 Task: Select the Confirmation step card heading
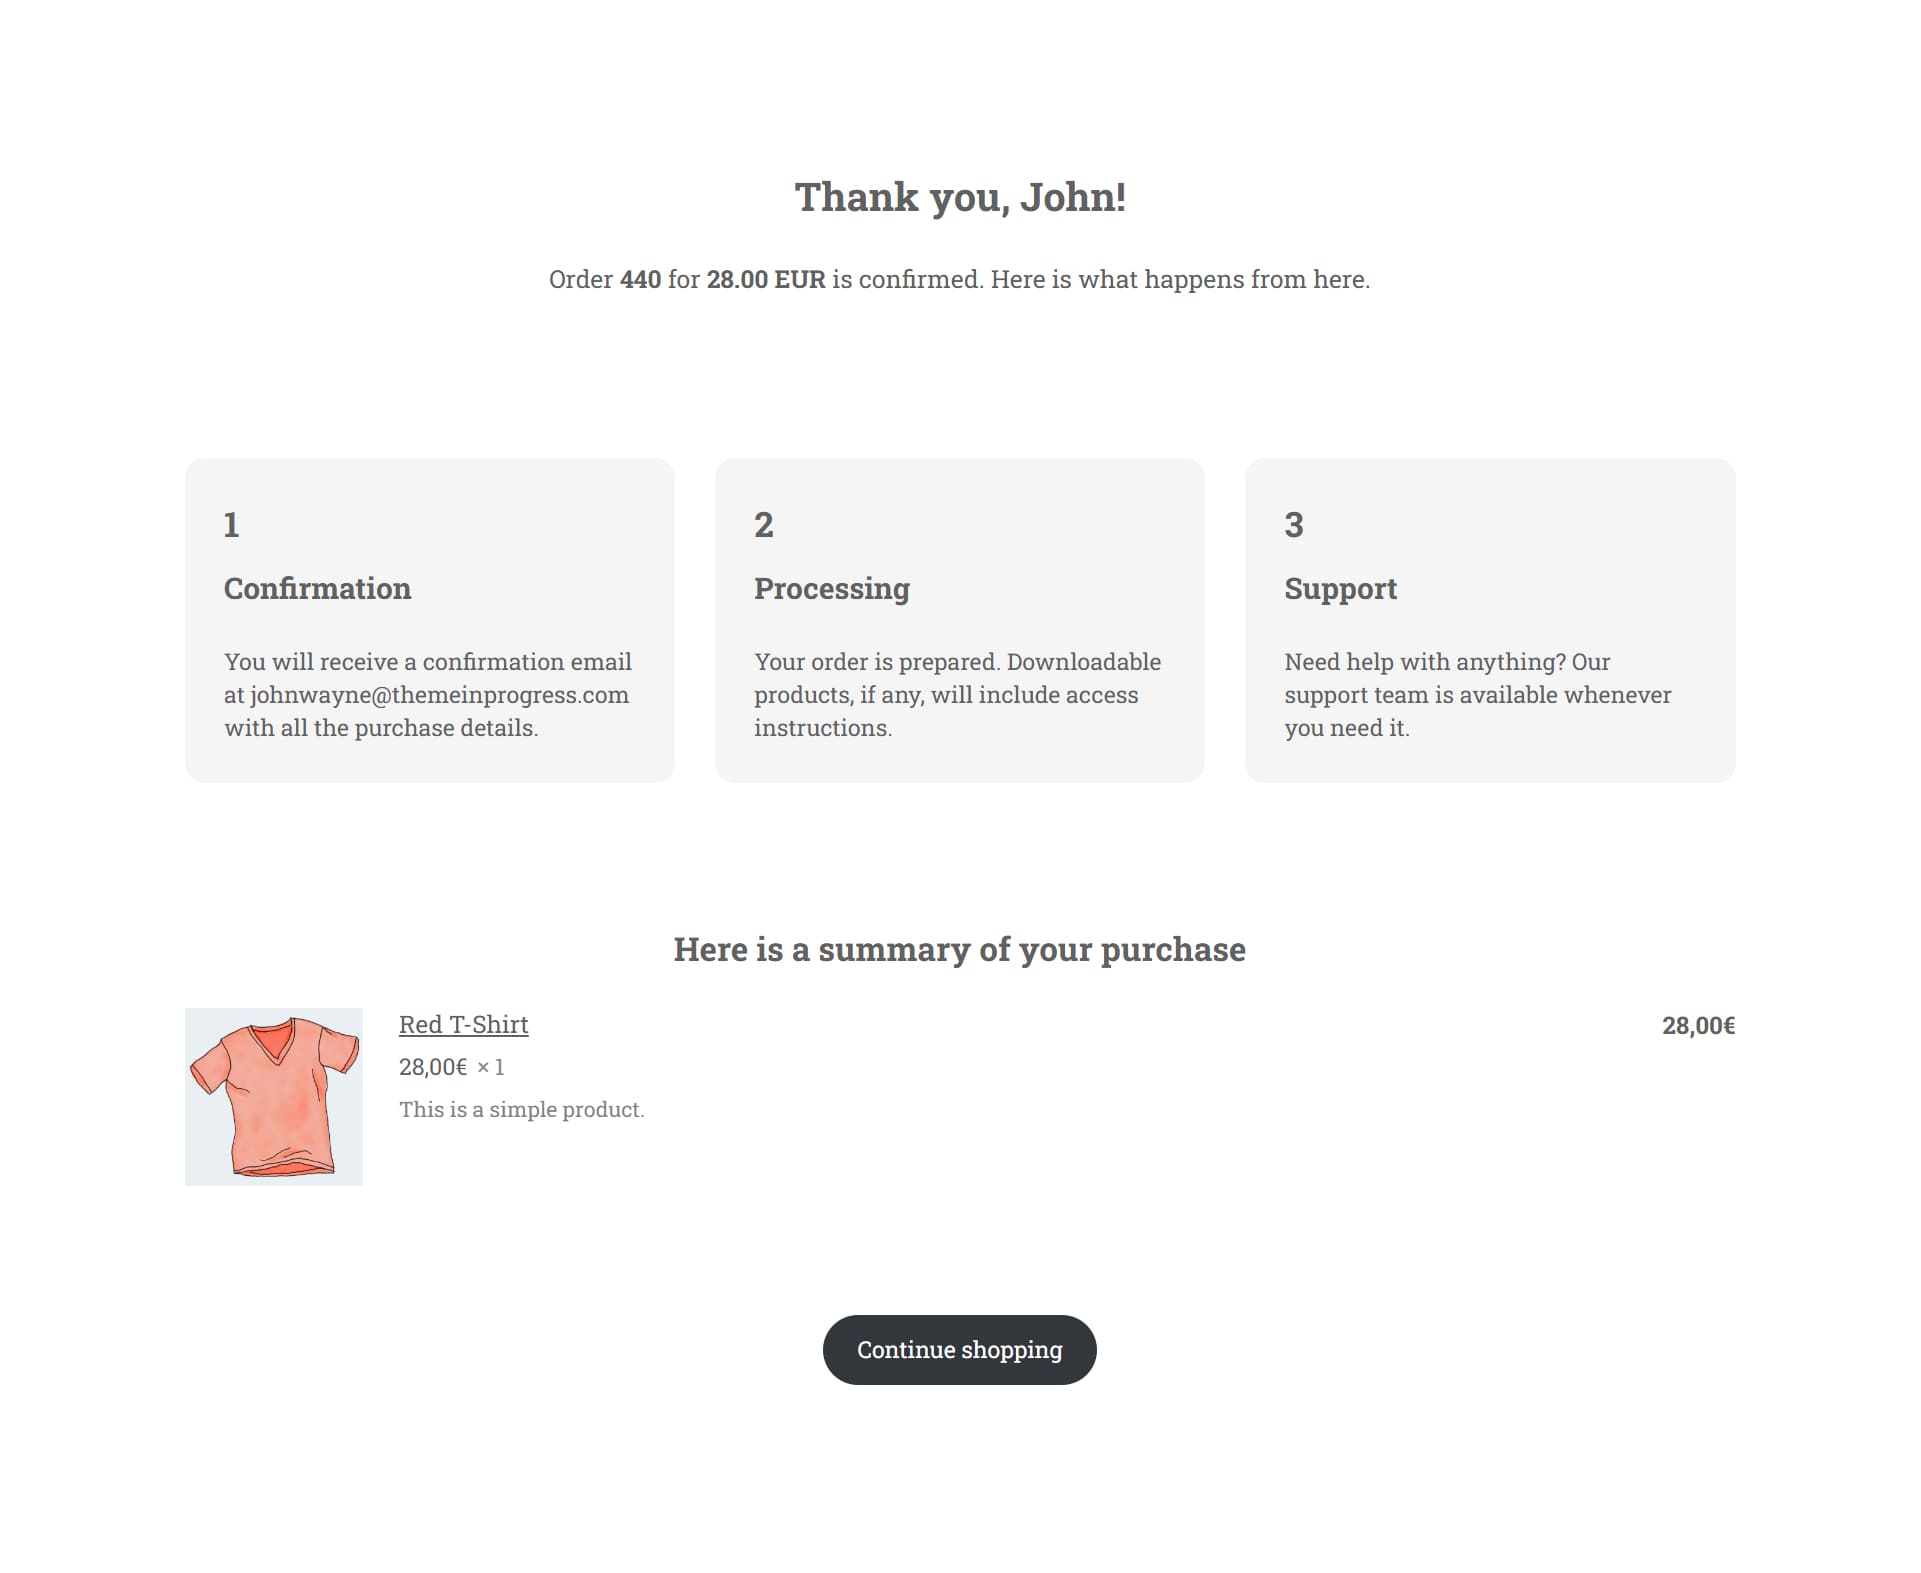(x=317, y=588)
